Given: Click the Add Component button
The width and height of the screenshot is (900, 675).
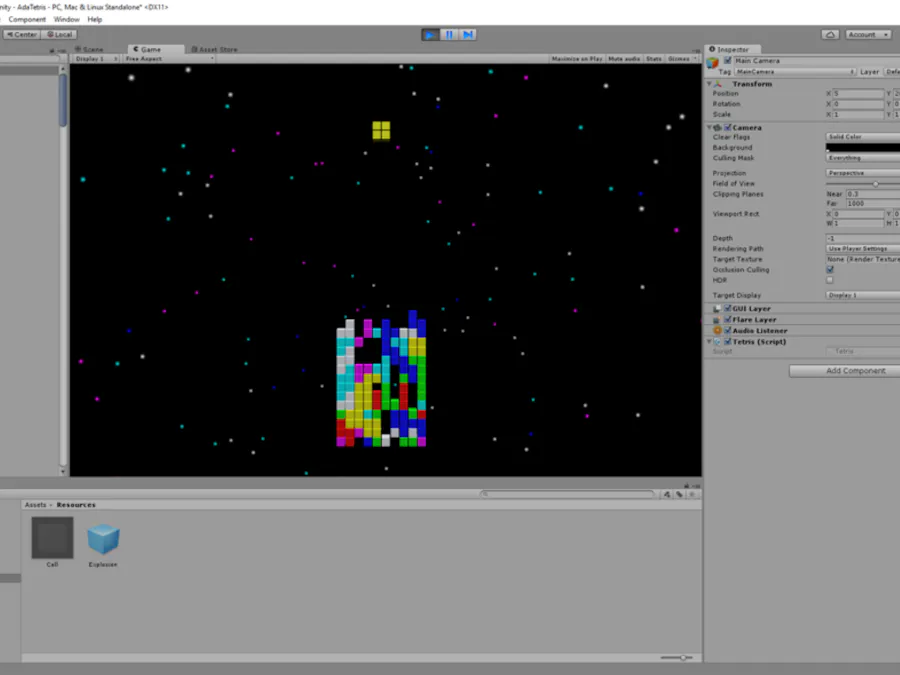Looking at the screenshot, I should point(844,371).
